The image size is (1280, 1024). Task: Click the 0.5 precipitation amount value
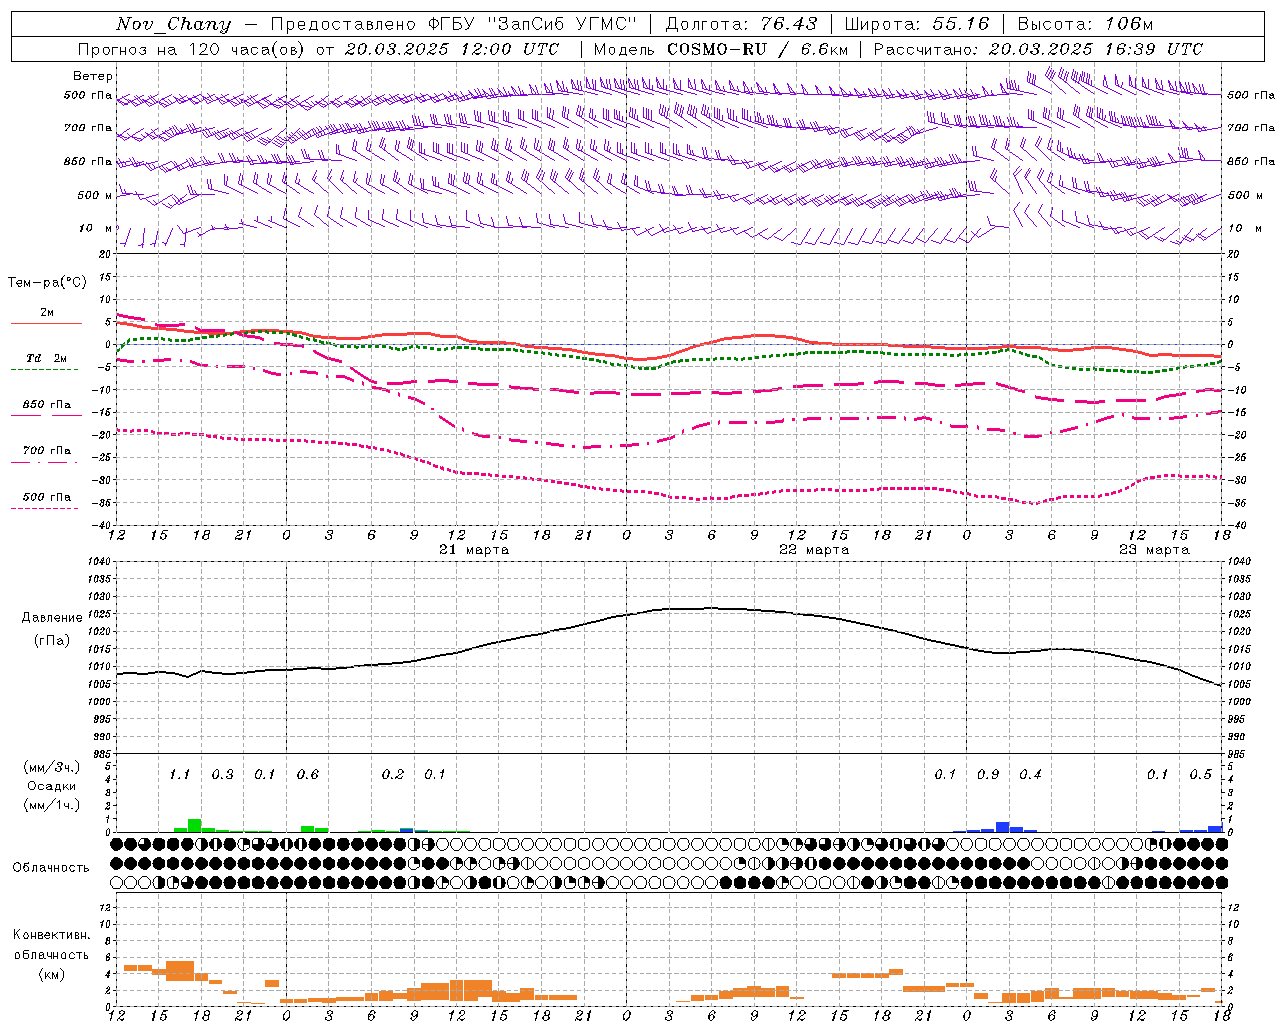(1200, 774)
